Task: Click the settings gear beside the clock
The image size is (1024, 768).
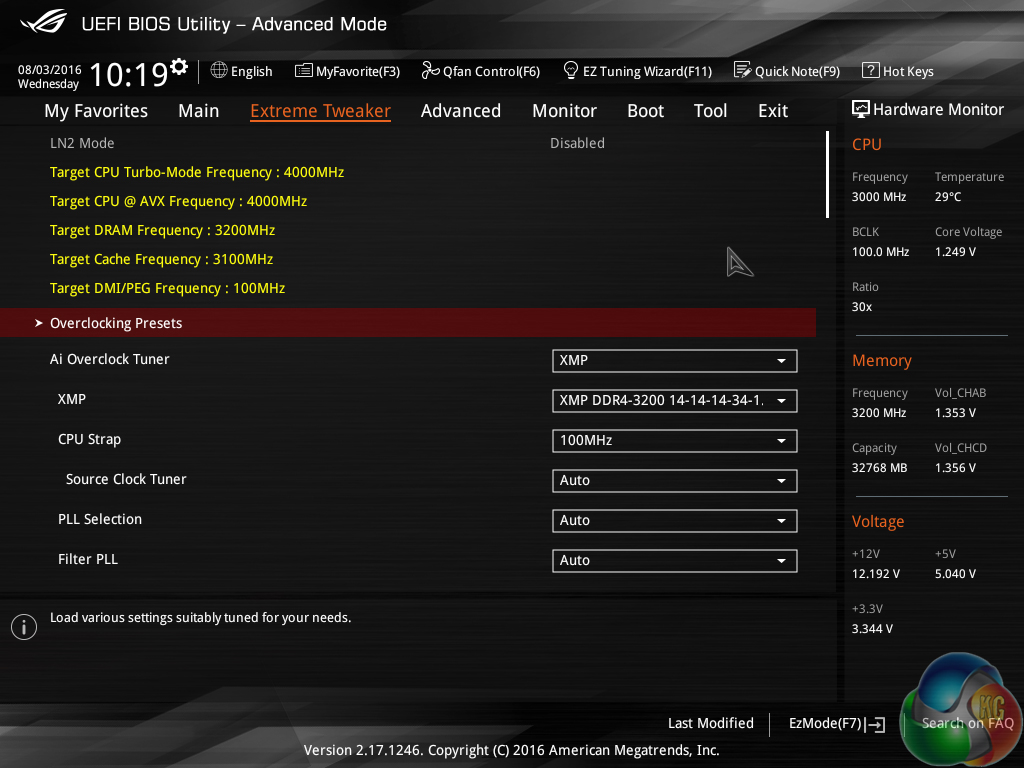Action: tap(178, 66)
